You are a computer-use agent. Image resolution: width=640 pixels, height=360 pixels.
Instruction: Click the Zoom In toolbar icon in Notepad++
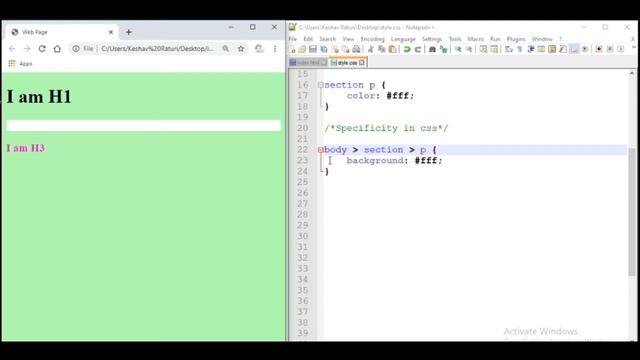458,49
